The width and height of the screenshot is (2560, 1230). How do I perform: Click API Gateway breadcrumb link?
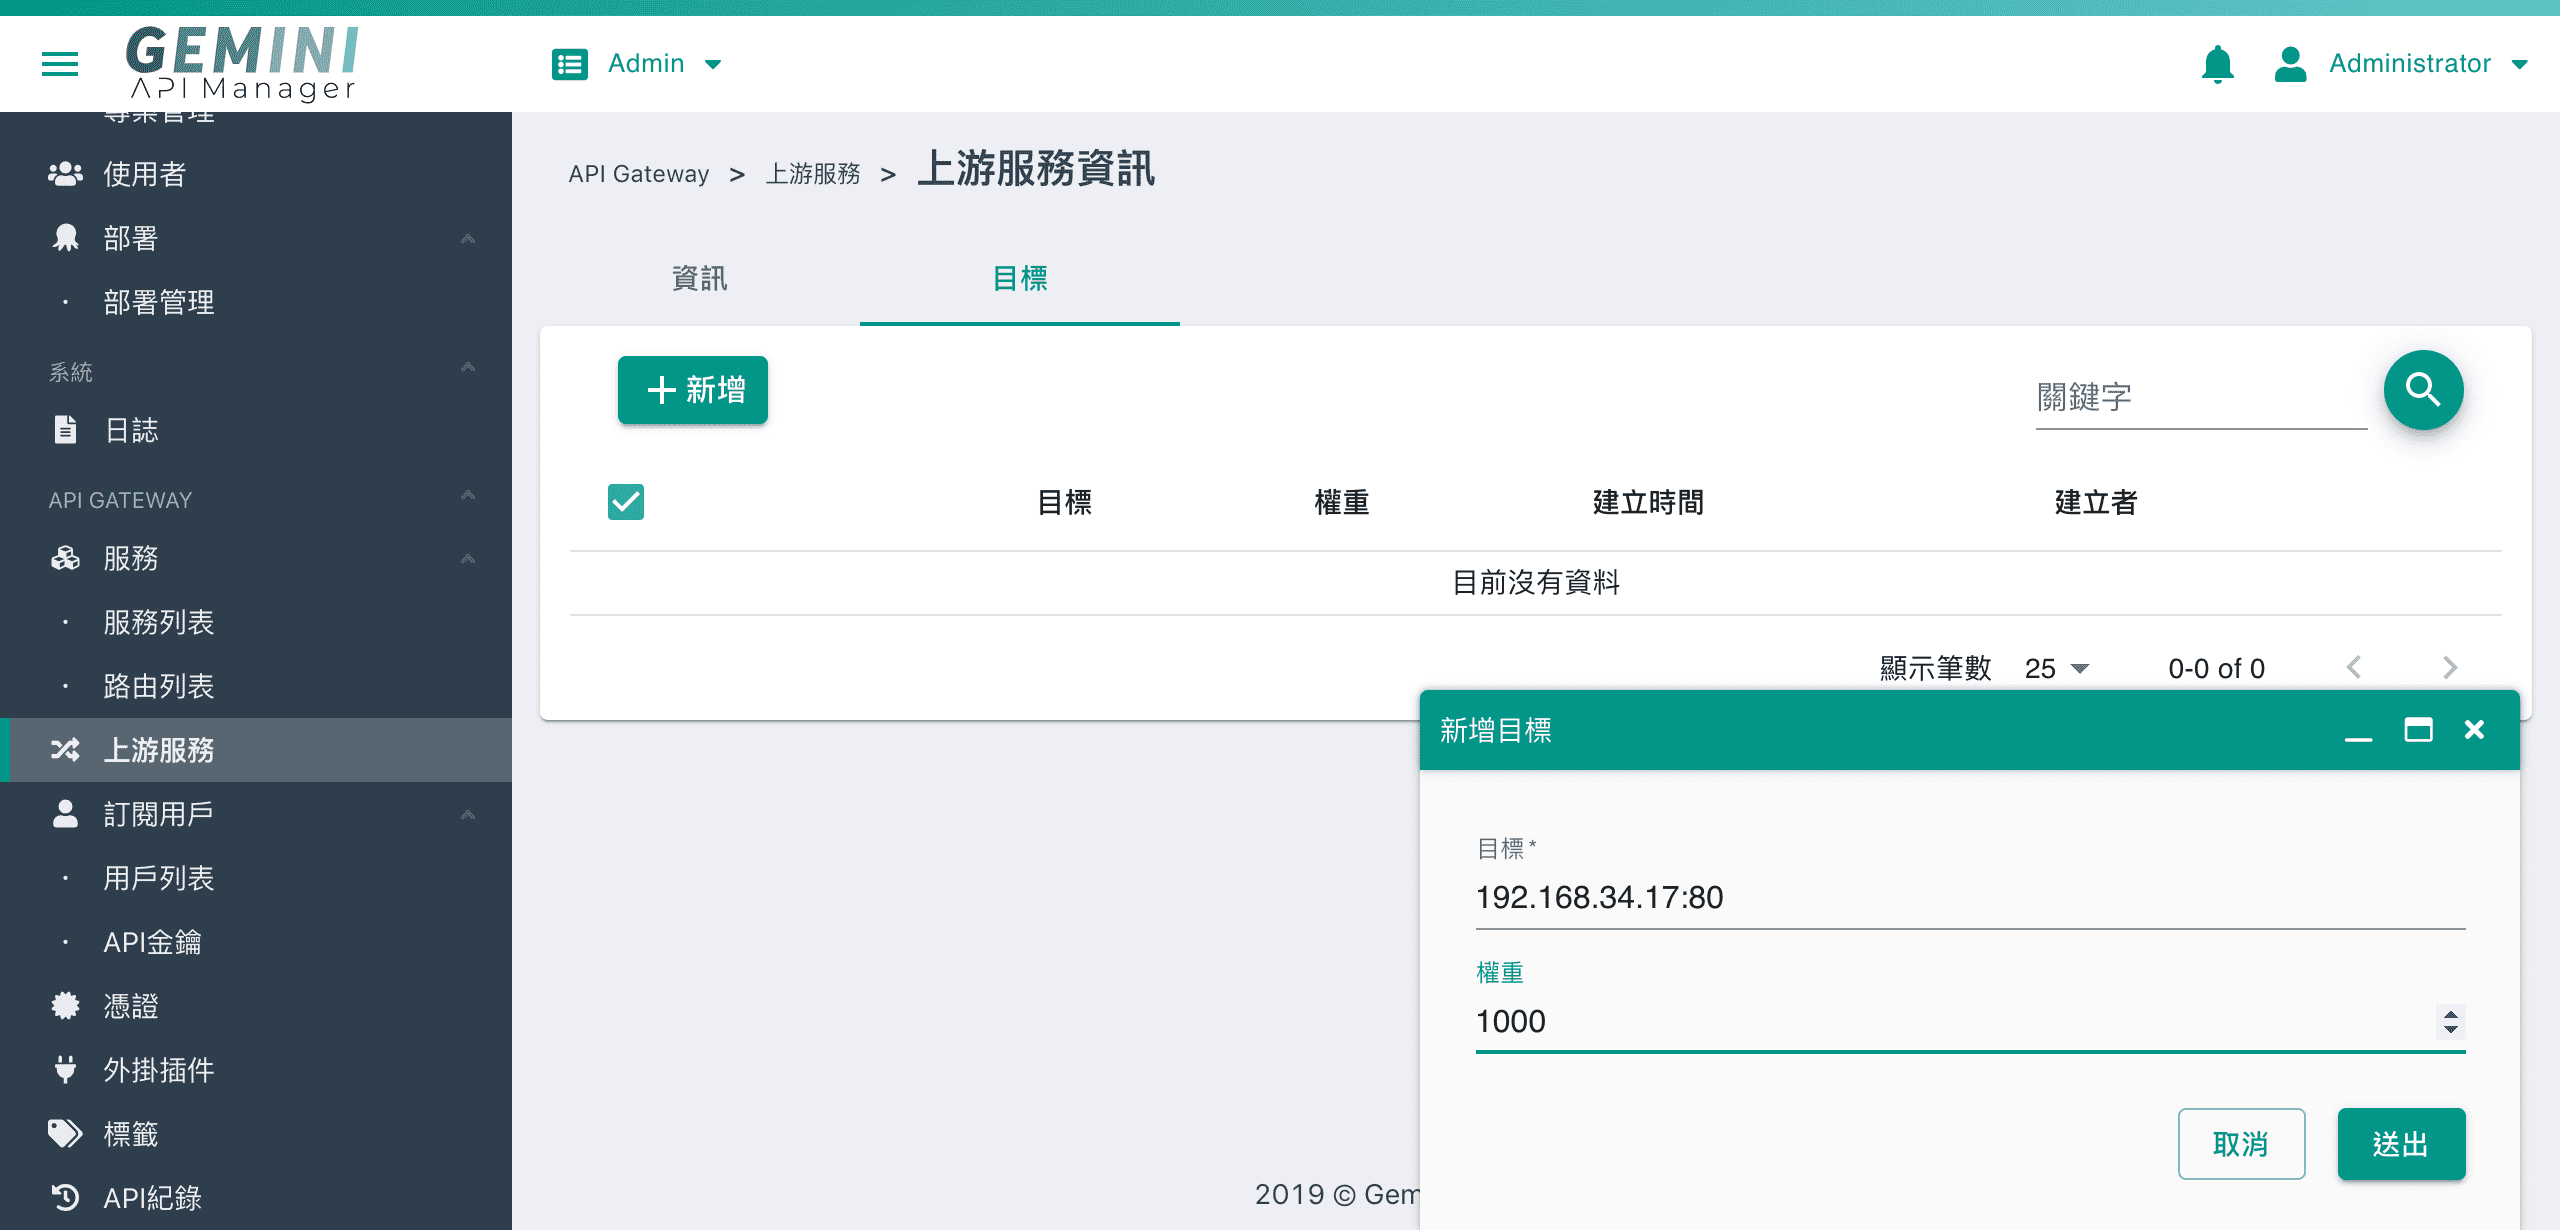point(639,174)
